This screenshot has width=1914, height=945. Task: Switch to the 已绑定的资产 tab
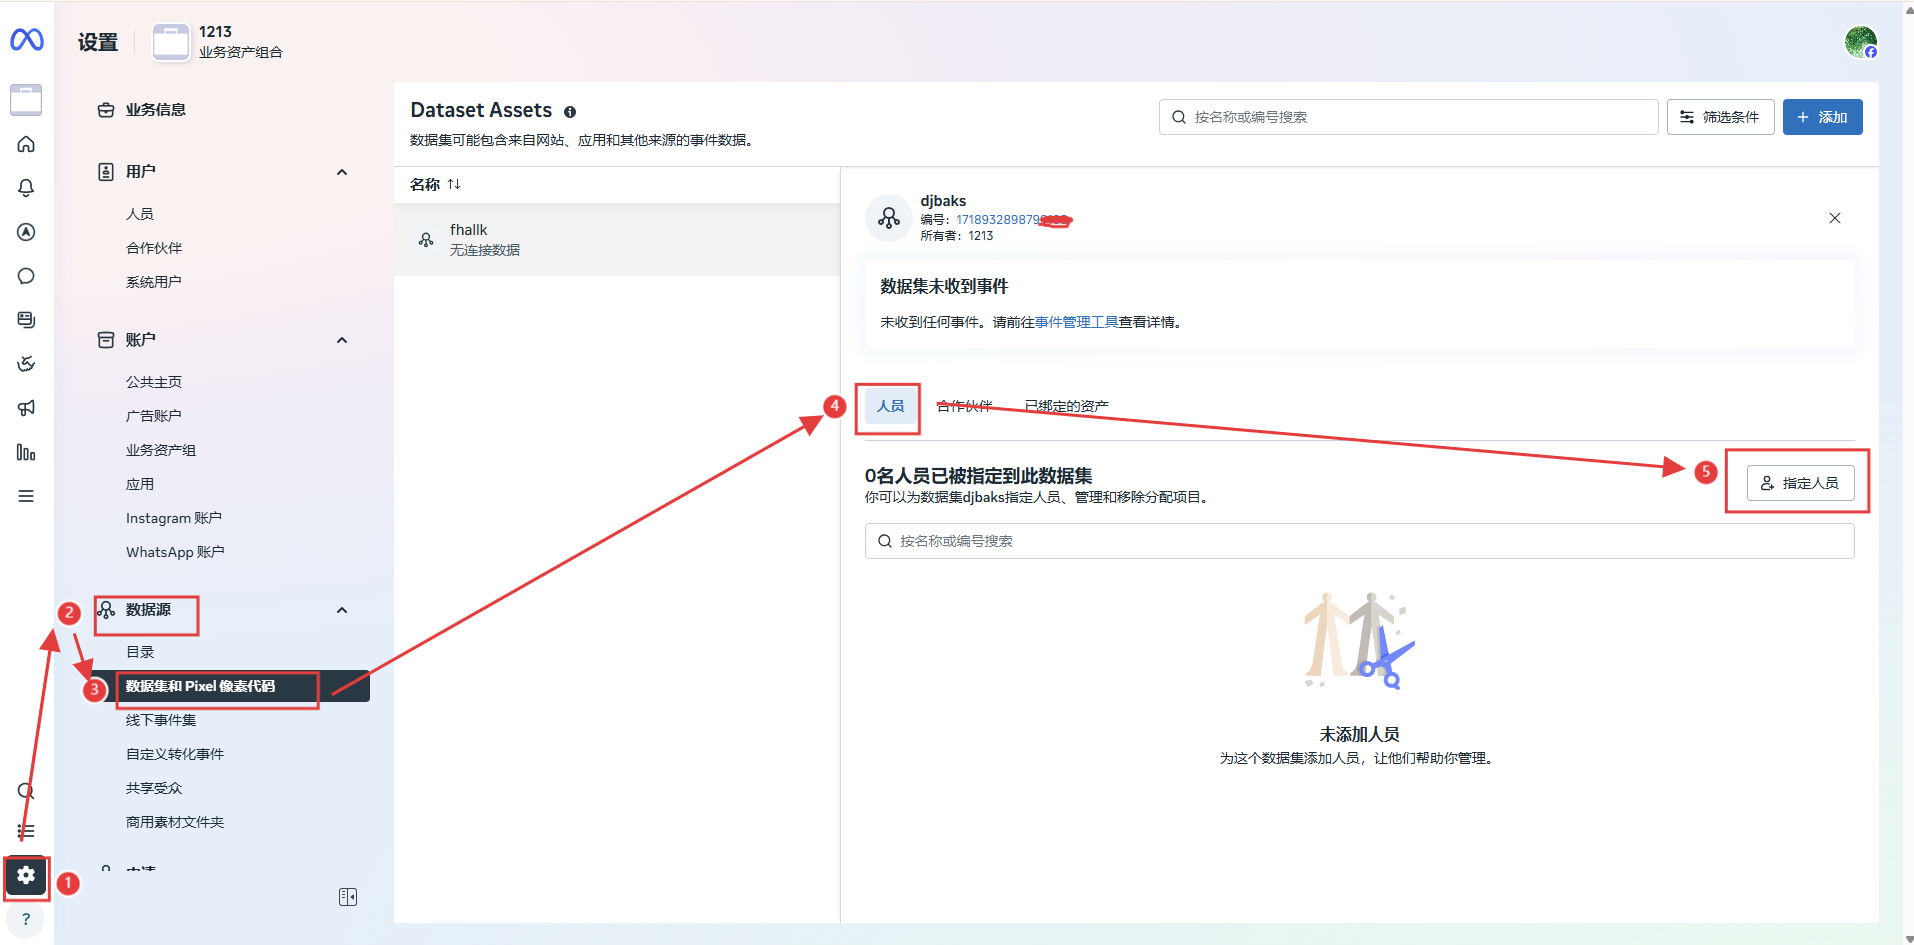click(x=1066, y=406)
